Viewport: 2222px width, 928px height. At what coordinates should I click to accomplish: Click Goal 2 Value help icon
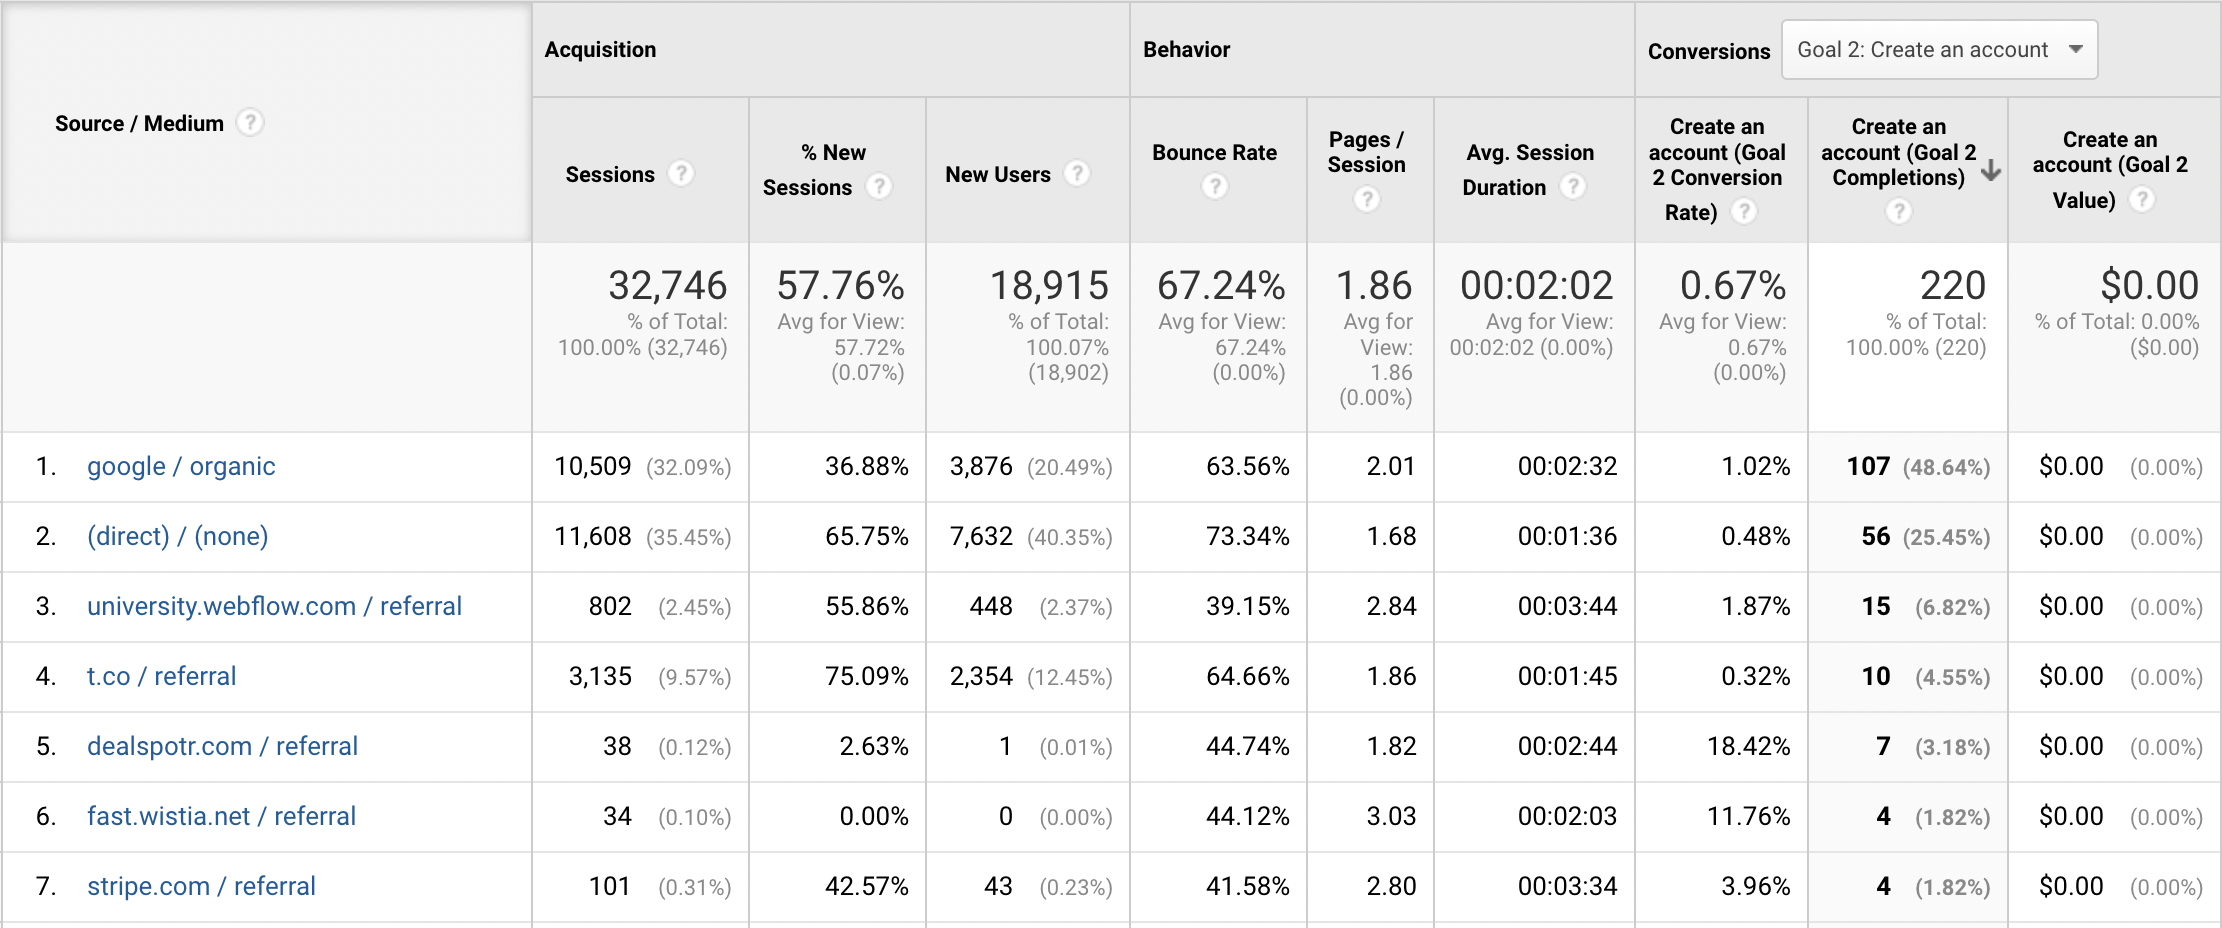pyautogui.click(x=2142, y=200)
